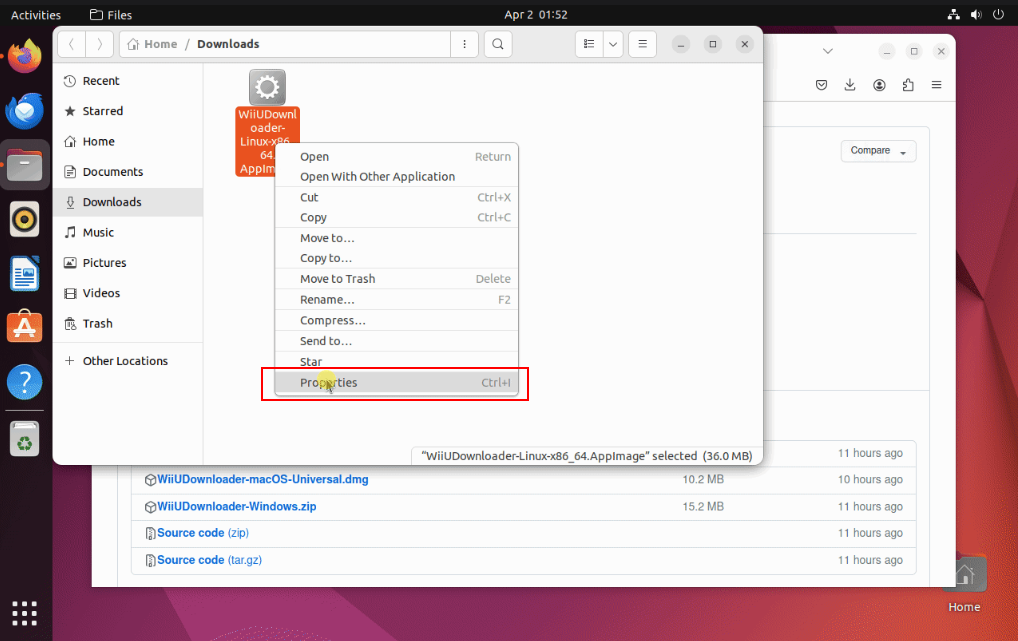This screenshot has height=641, width=1018.
Task: Click the back navigation arrow
Action: pyautogui.click(x=72, y=44)
